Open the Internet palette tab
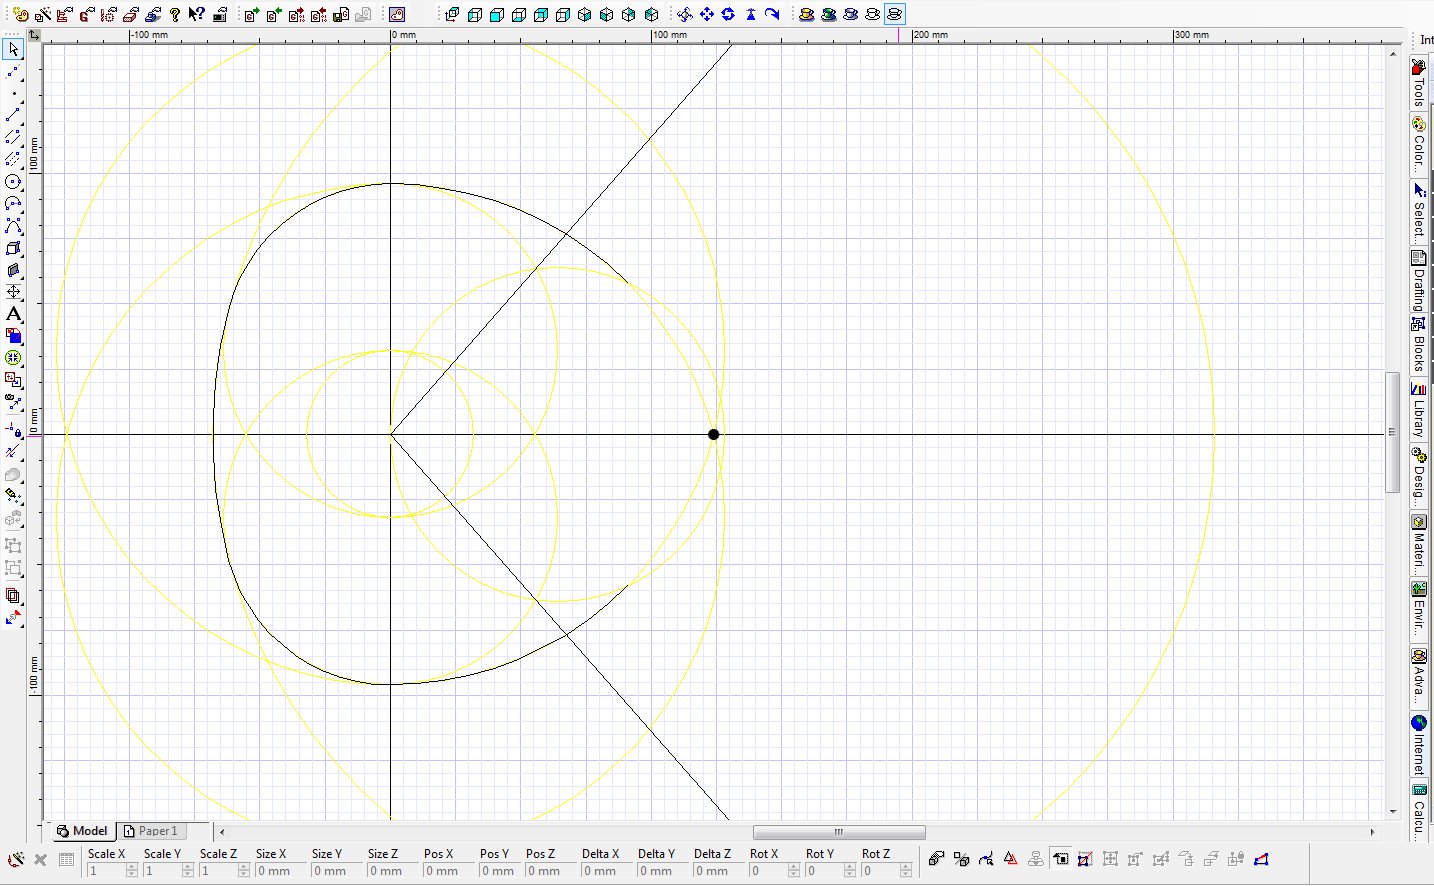Viewport: 1434px width, 886px height. (1419, 745)
